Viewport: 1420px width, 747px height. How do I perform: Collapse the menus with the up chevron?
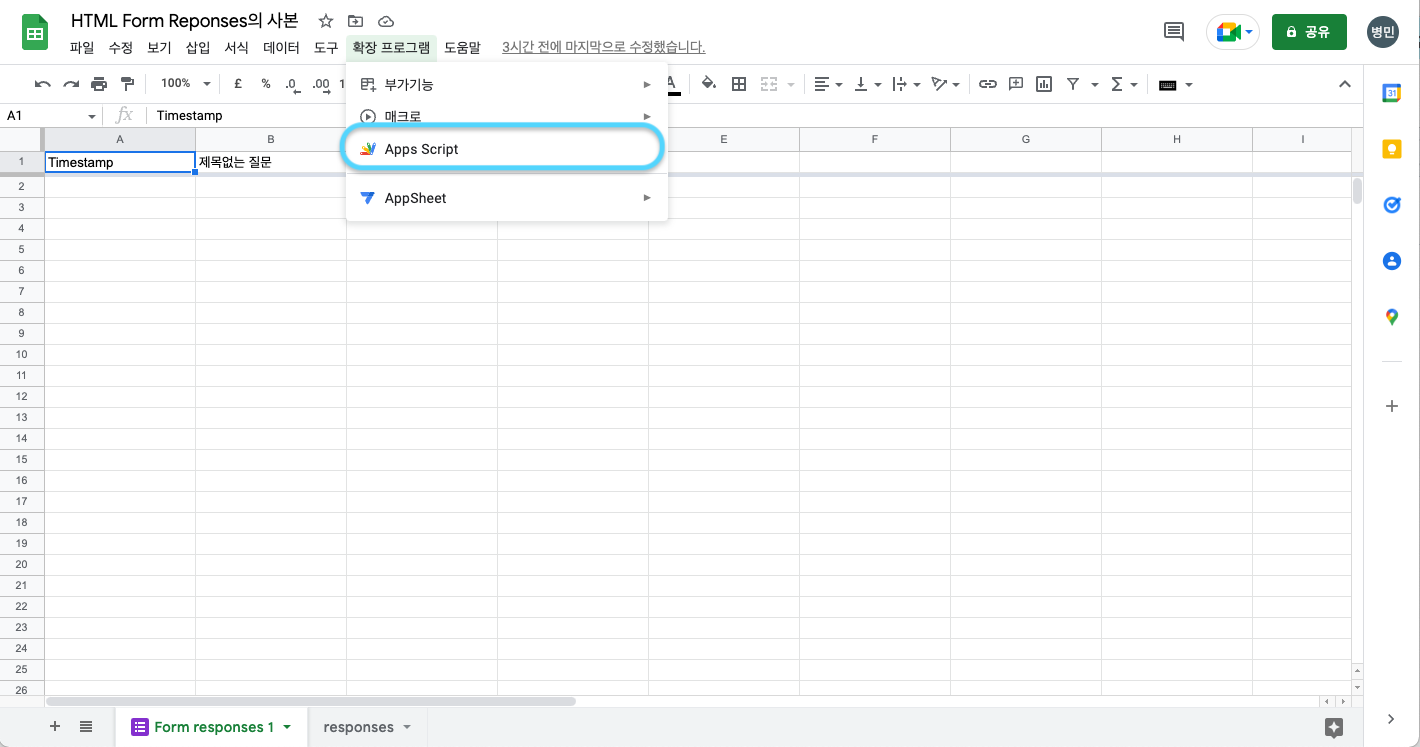tap(1345, 84)
